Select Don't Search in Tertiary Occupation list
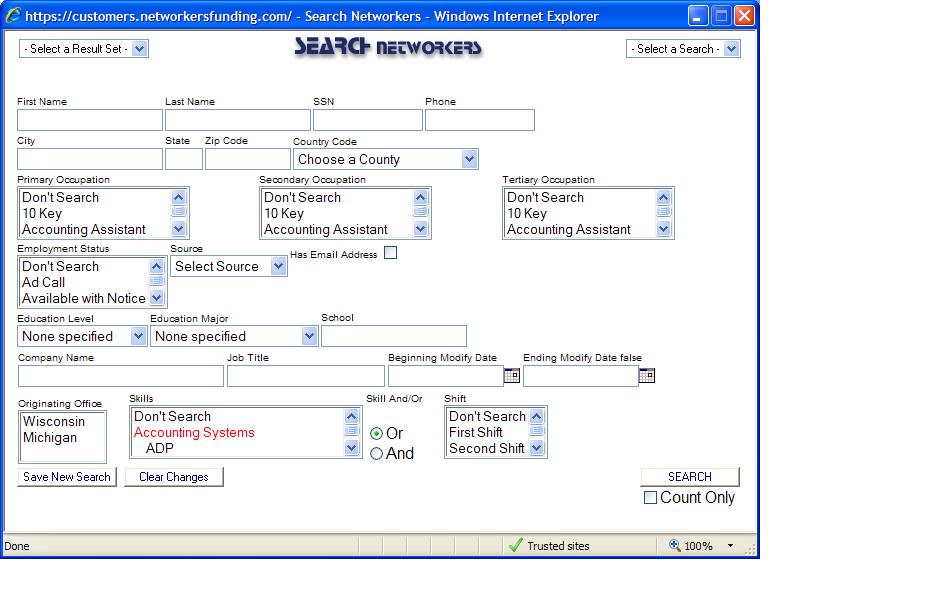952x600 pixels. tap(581, 197)
